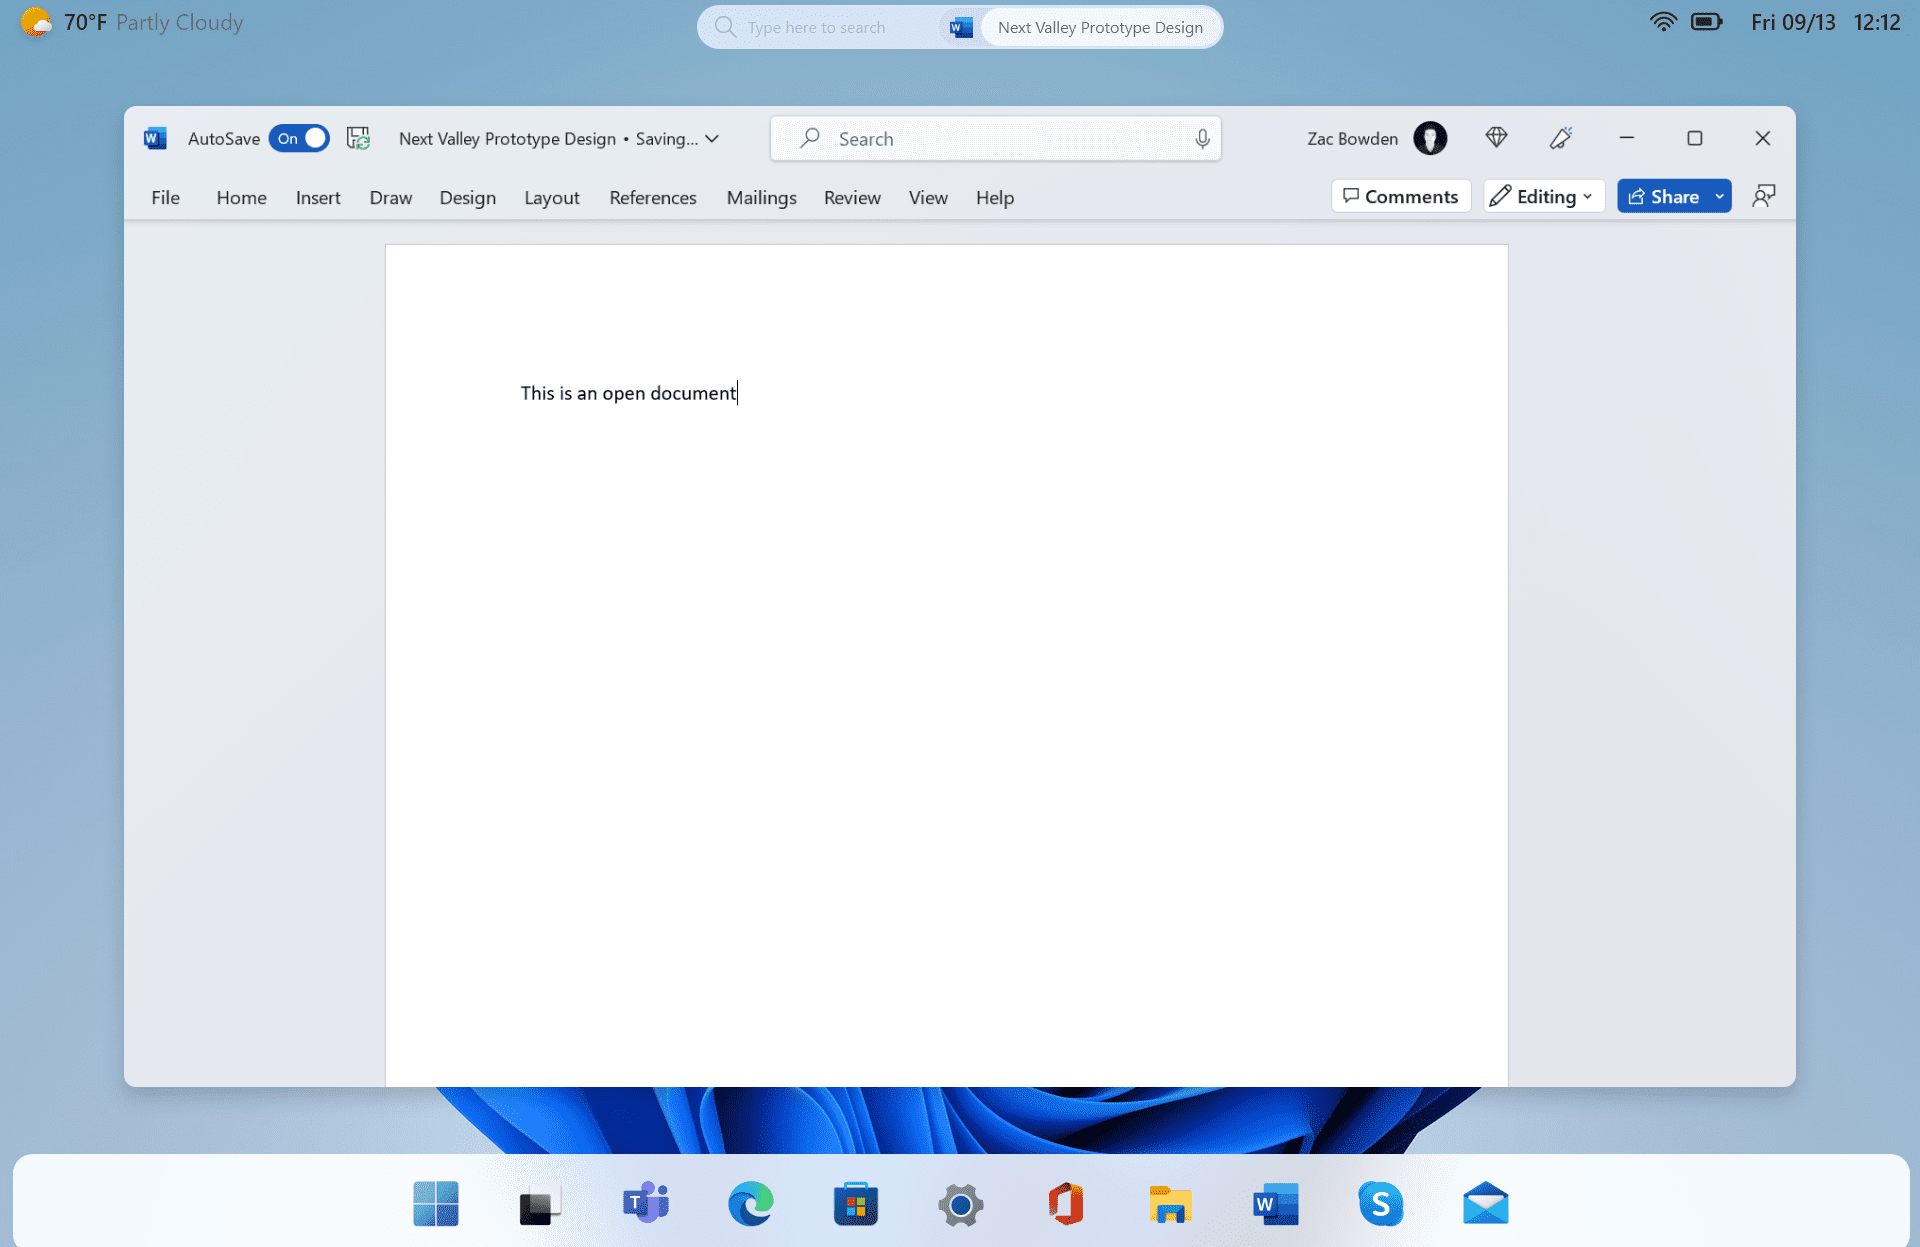Image resolution: width=1920 pixels, height=1247 pixels.
Task: Click the Comments button
Action: click(1400, 196)
